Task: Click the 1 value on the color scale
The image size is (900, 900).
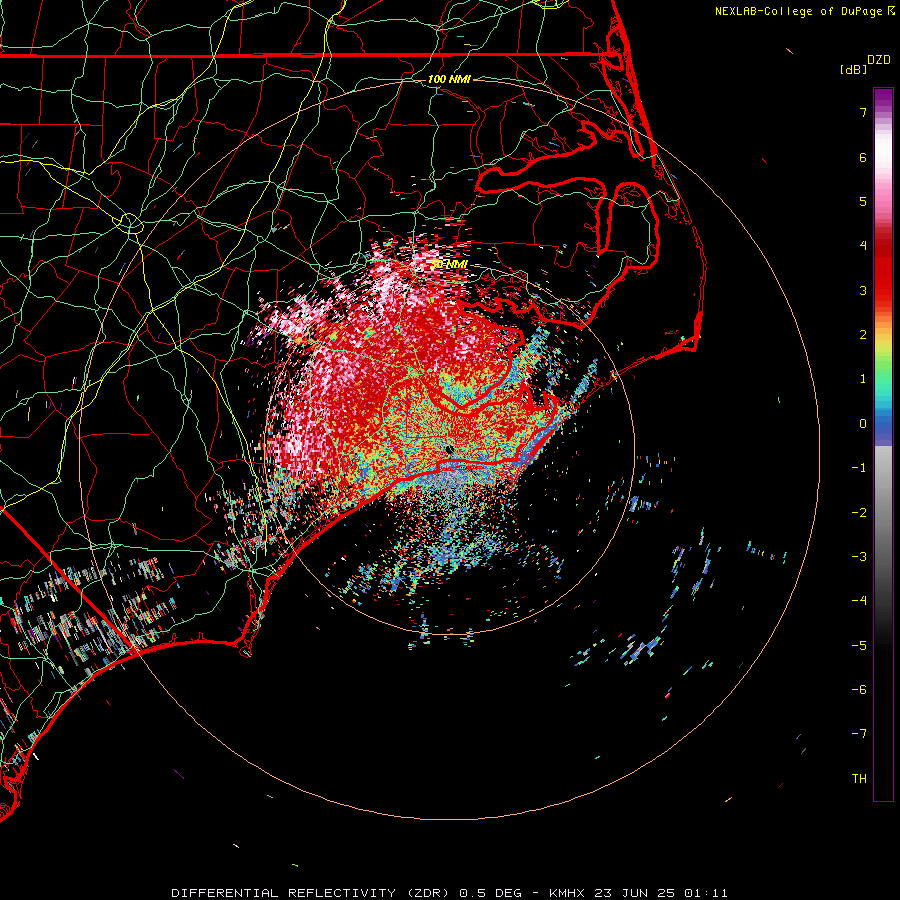Action: pos(863,379)
